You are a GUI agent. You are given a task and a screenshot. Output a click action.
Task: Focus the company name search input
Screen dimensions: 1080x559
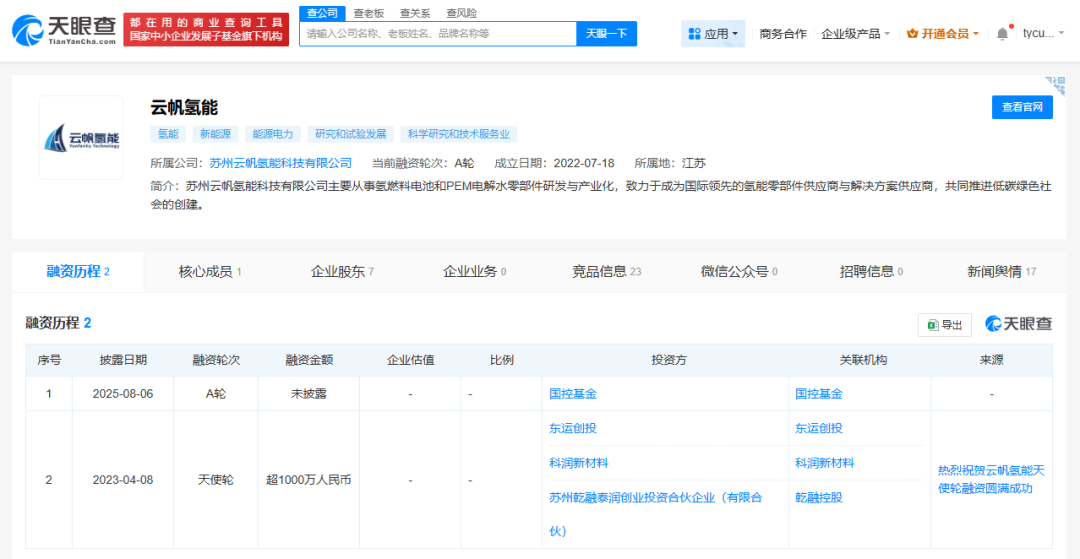(438, 33)
